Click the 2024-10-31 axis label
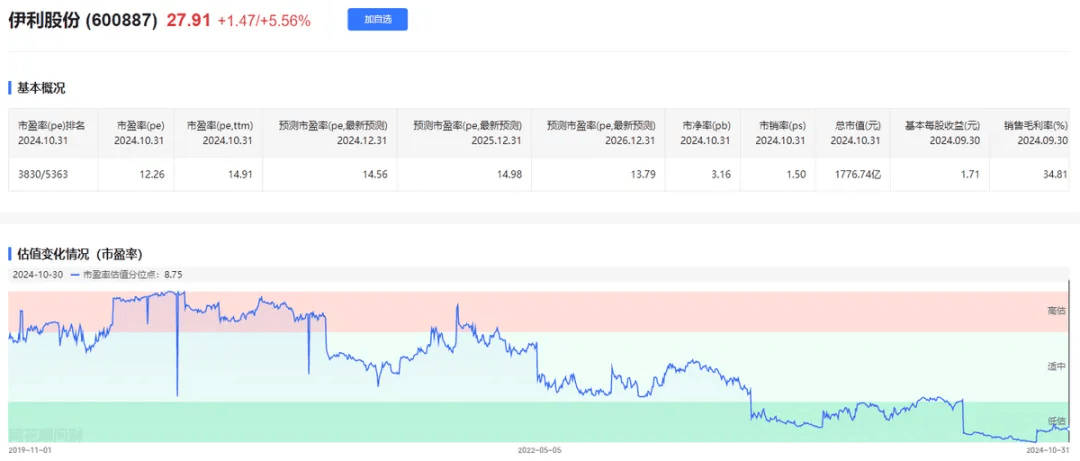Screen dimensions: 1080x461 pos(1049,449)
